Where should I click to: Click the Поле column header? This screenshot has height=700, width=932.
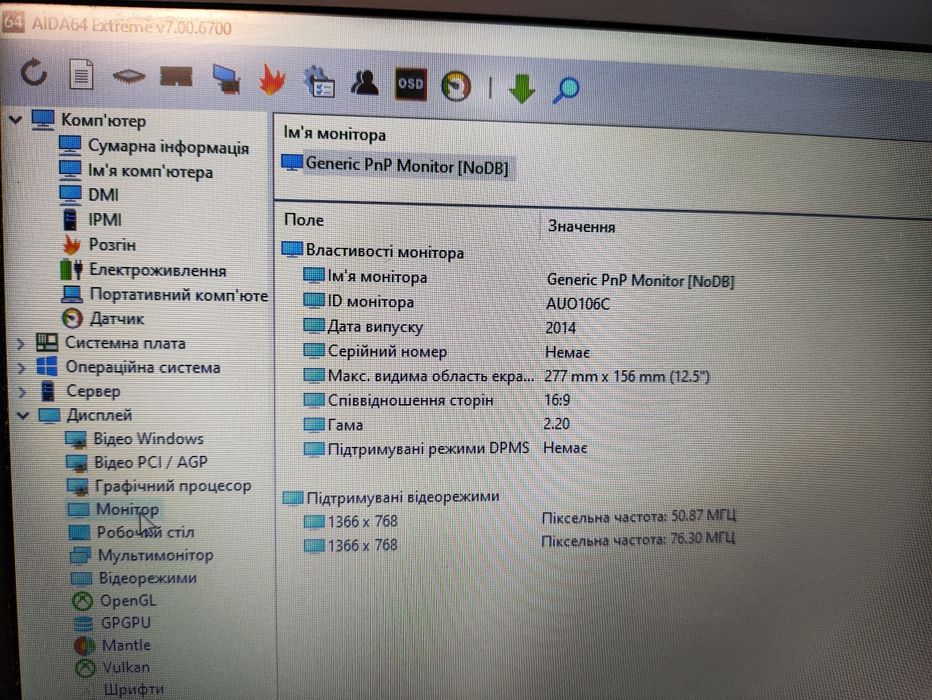pos(304,220)
